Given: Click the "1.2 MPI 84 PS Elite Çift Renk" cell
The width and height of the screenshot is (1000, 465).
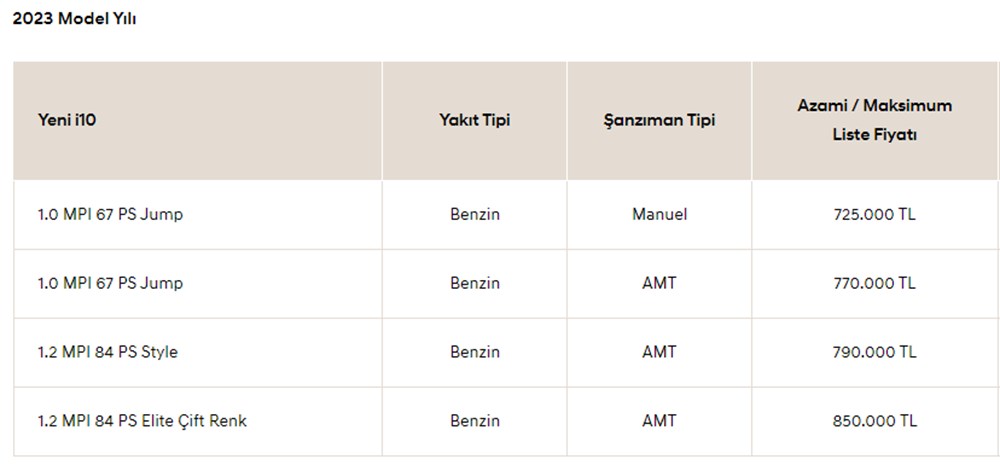Looking at the screenshot, I should click(141, 421).
